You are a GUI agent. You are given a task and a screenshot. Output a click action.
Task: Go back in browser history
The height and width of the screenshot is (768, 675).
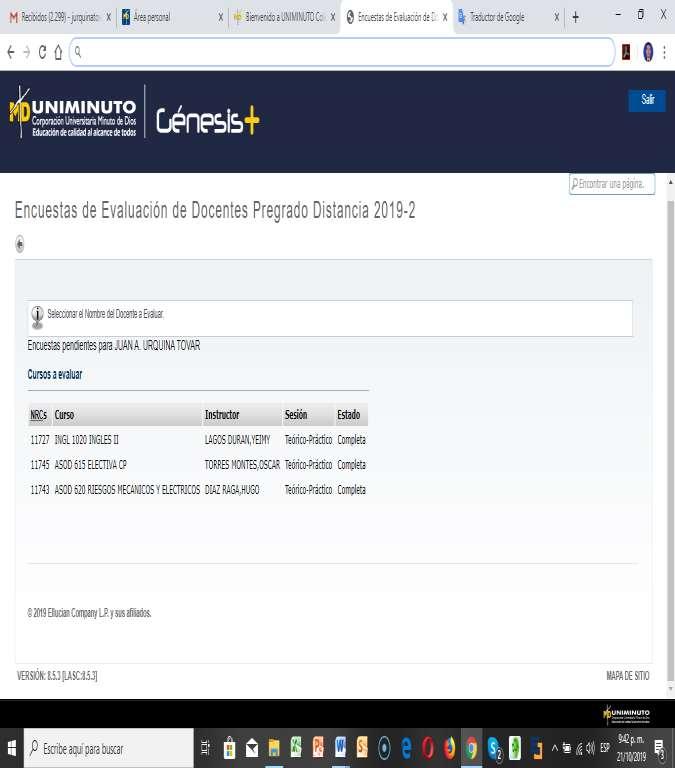pyautogui.click(x=11, y=52)
